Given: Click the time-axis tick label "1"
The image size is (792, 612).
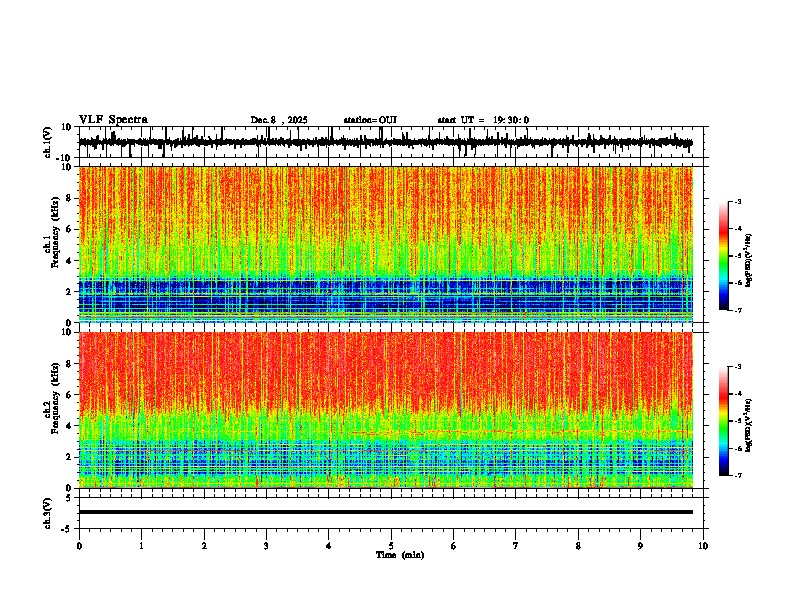Looking at the screenshot, I should click(141, 546).
